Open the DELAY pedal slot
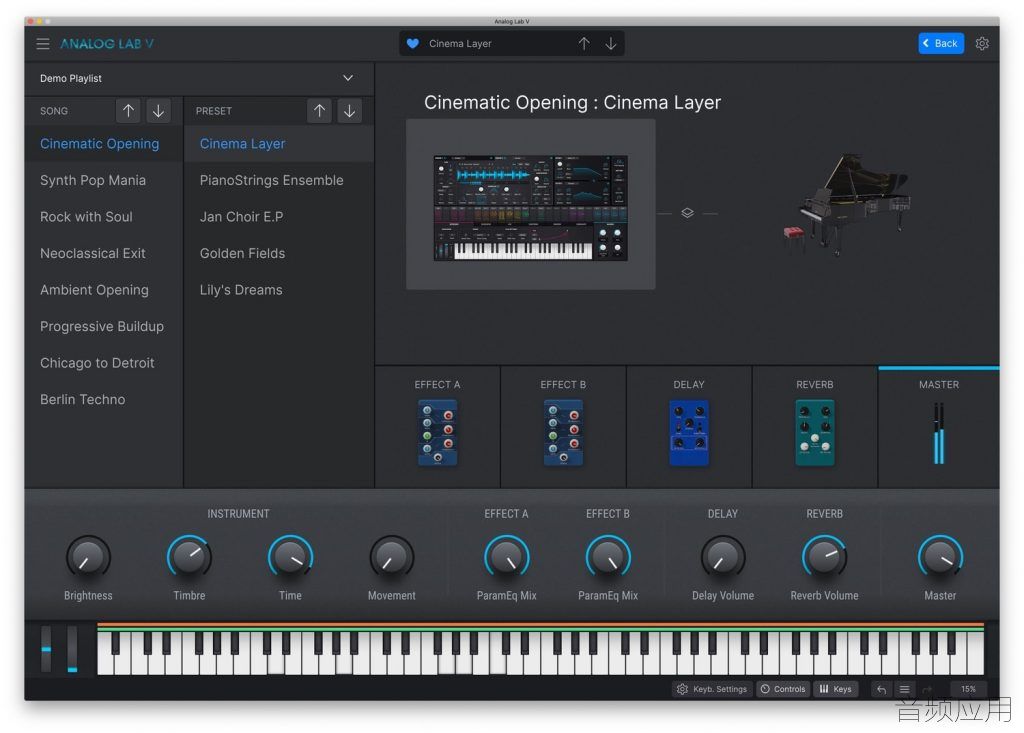 point(689,427)
